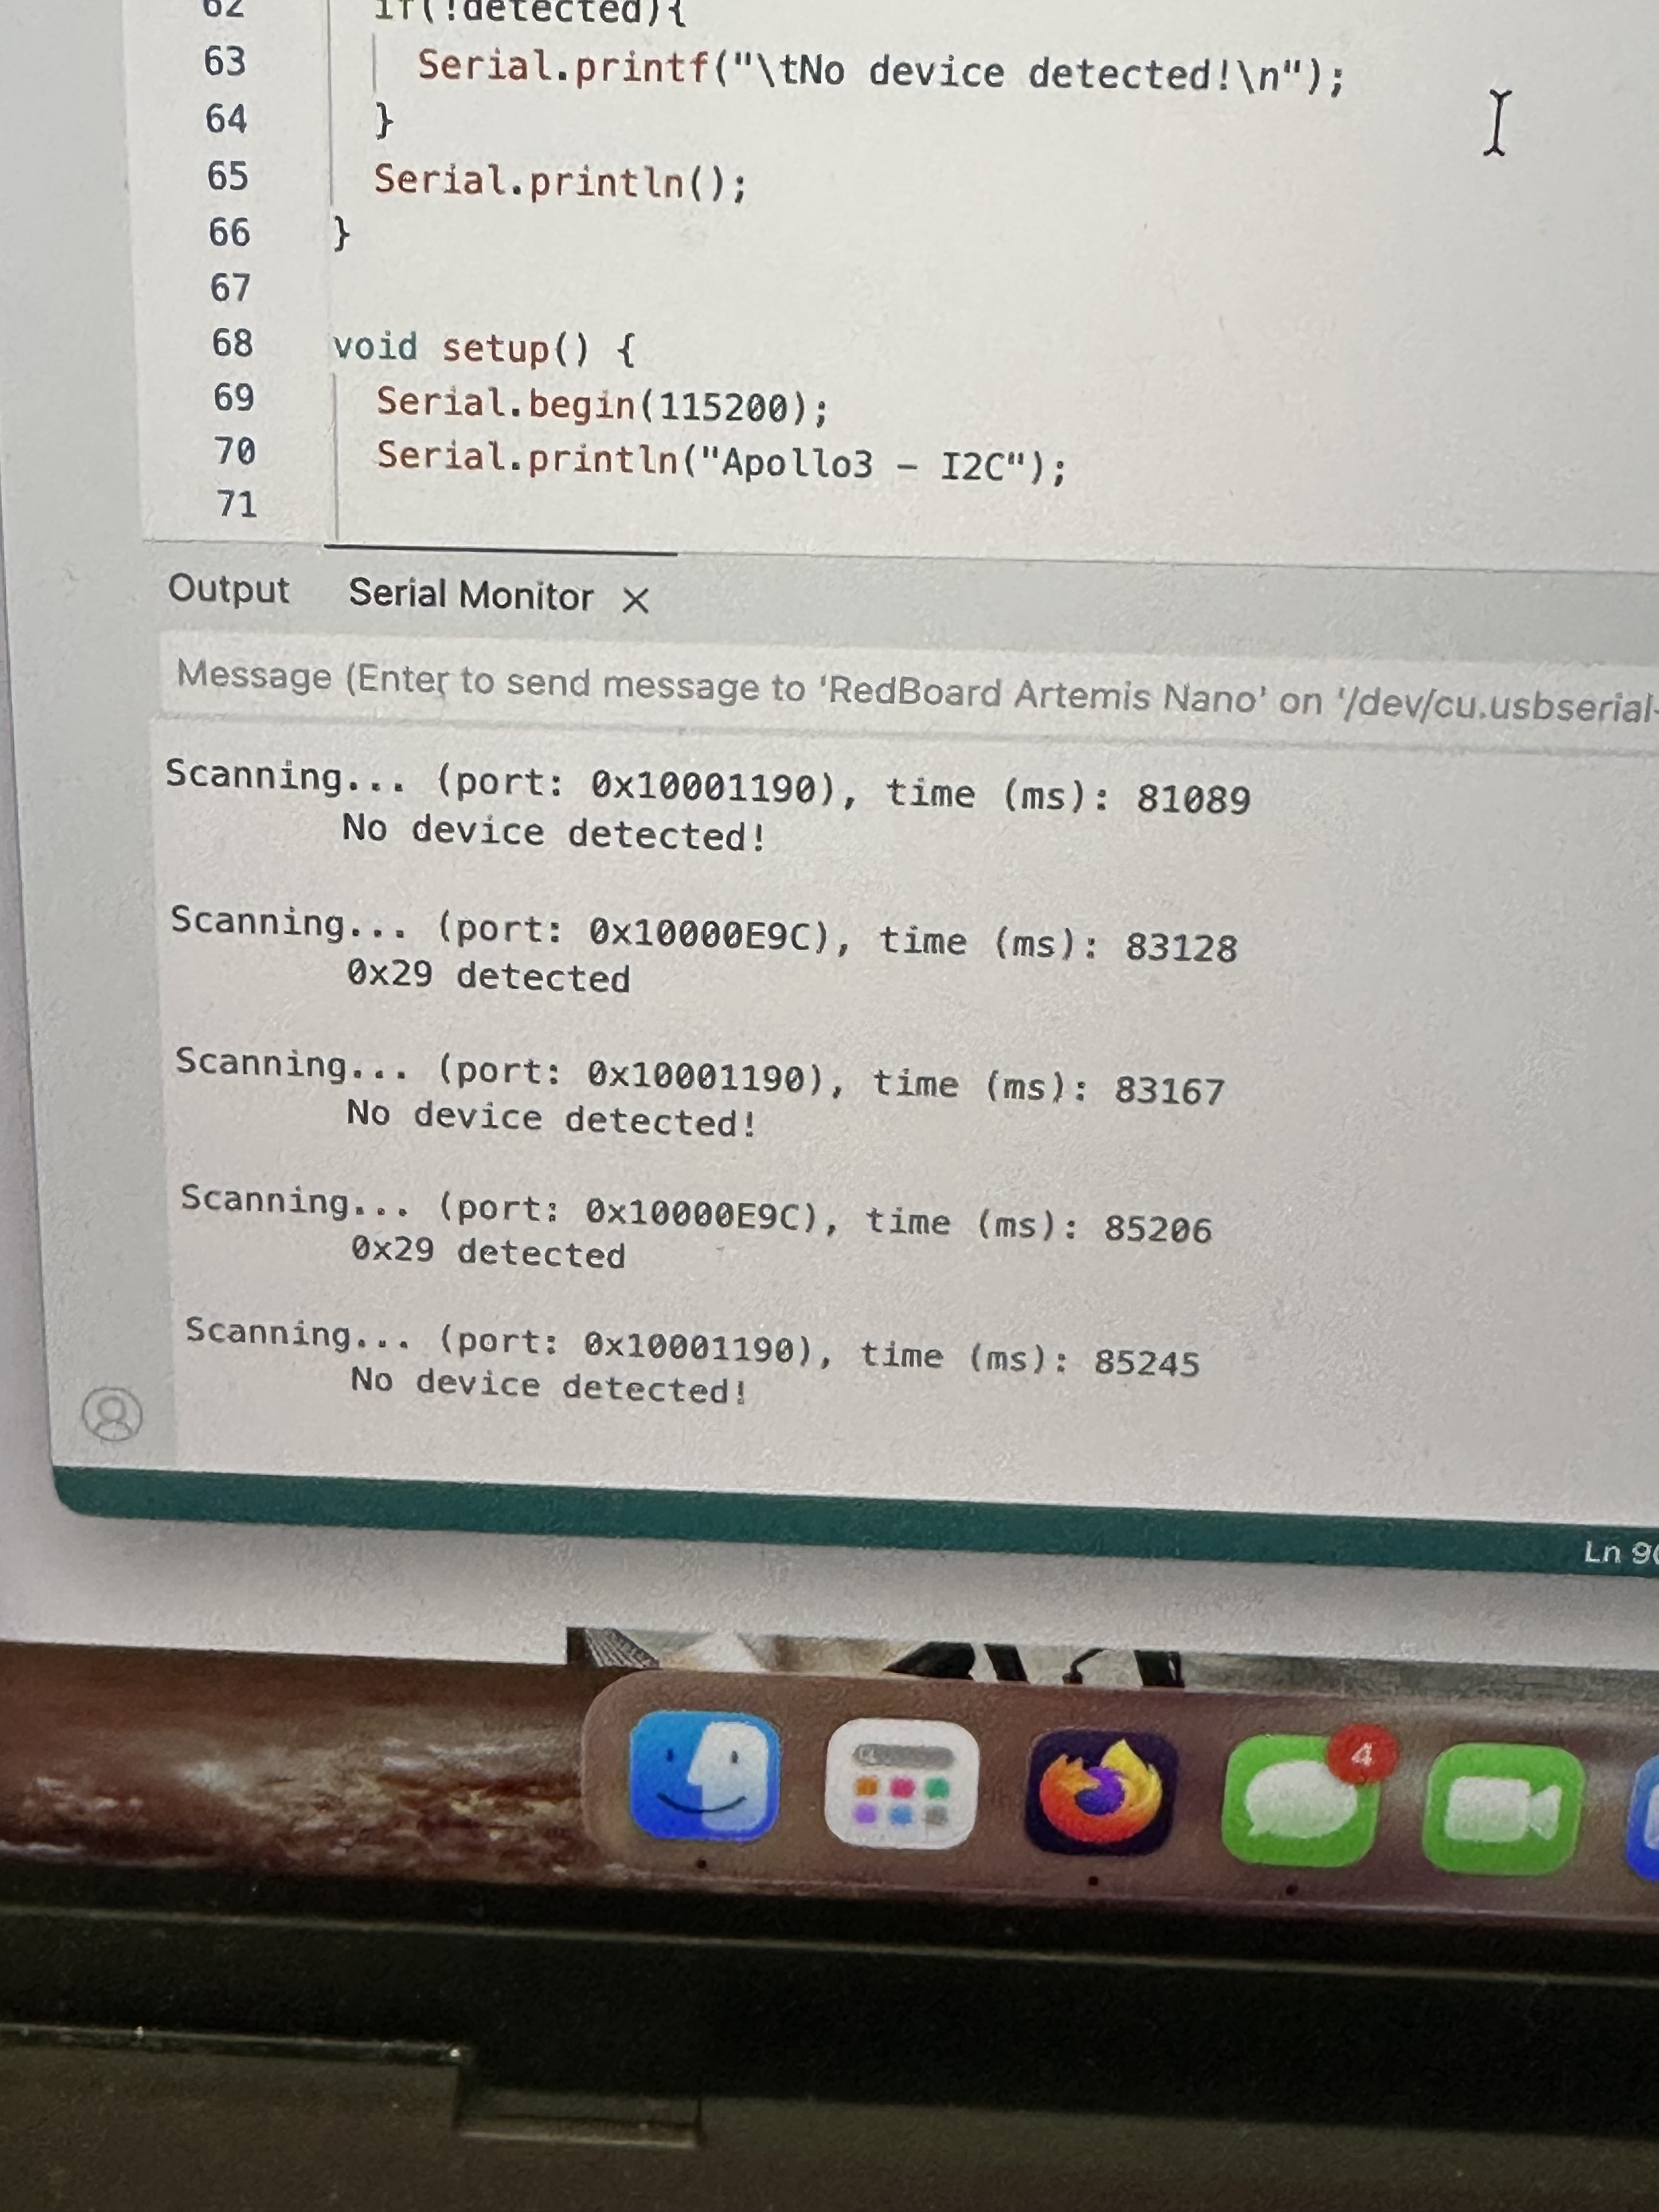The height and width of the screenshot is (2212, 1659).
Task: Launch Firefox from the dock
Action: coord(1100,1792)
